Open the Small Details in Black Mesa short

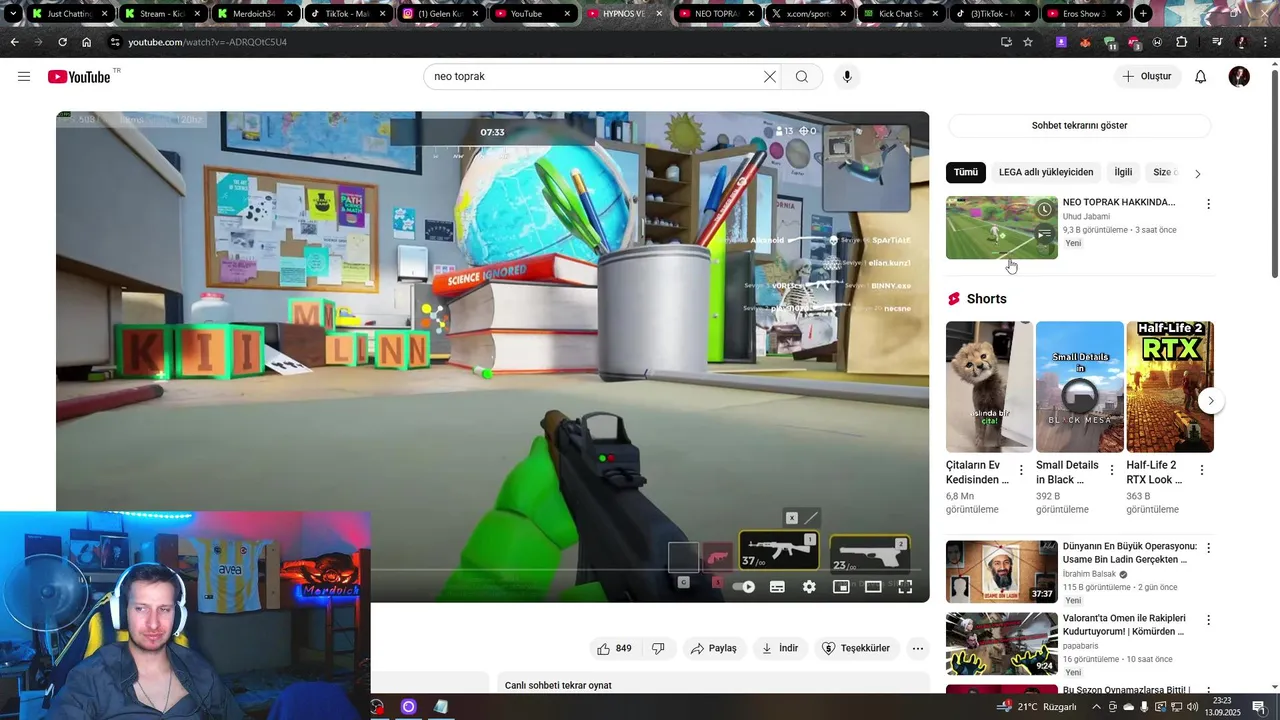1080,387
